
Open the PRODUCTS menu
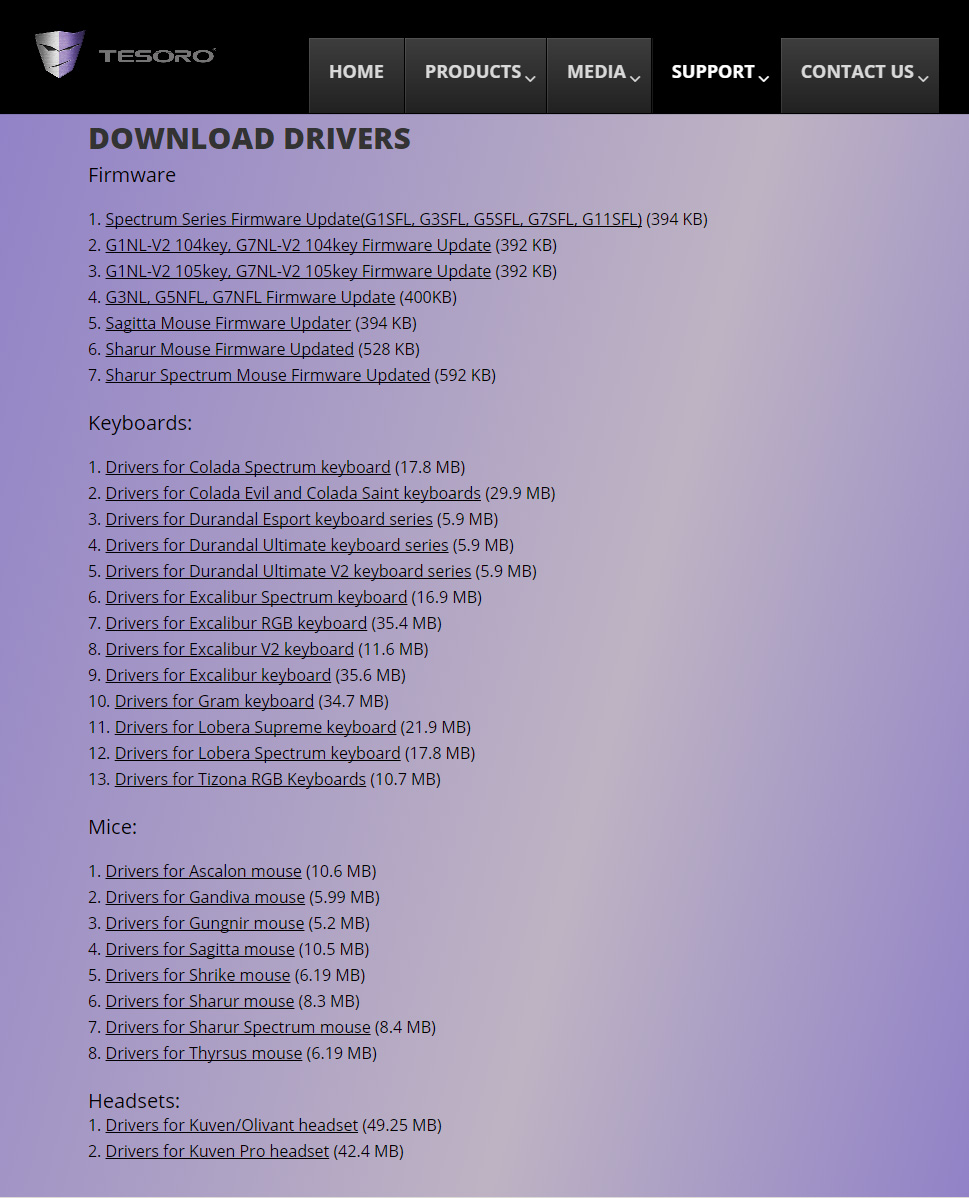[x=475, y=75]
